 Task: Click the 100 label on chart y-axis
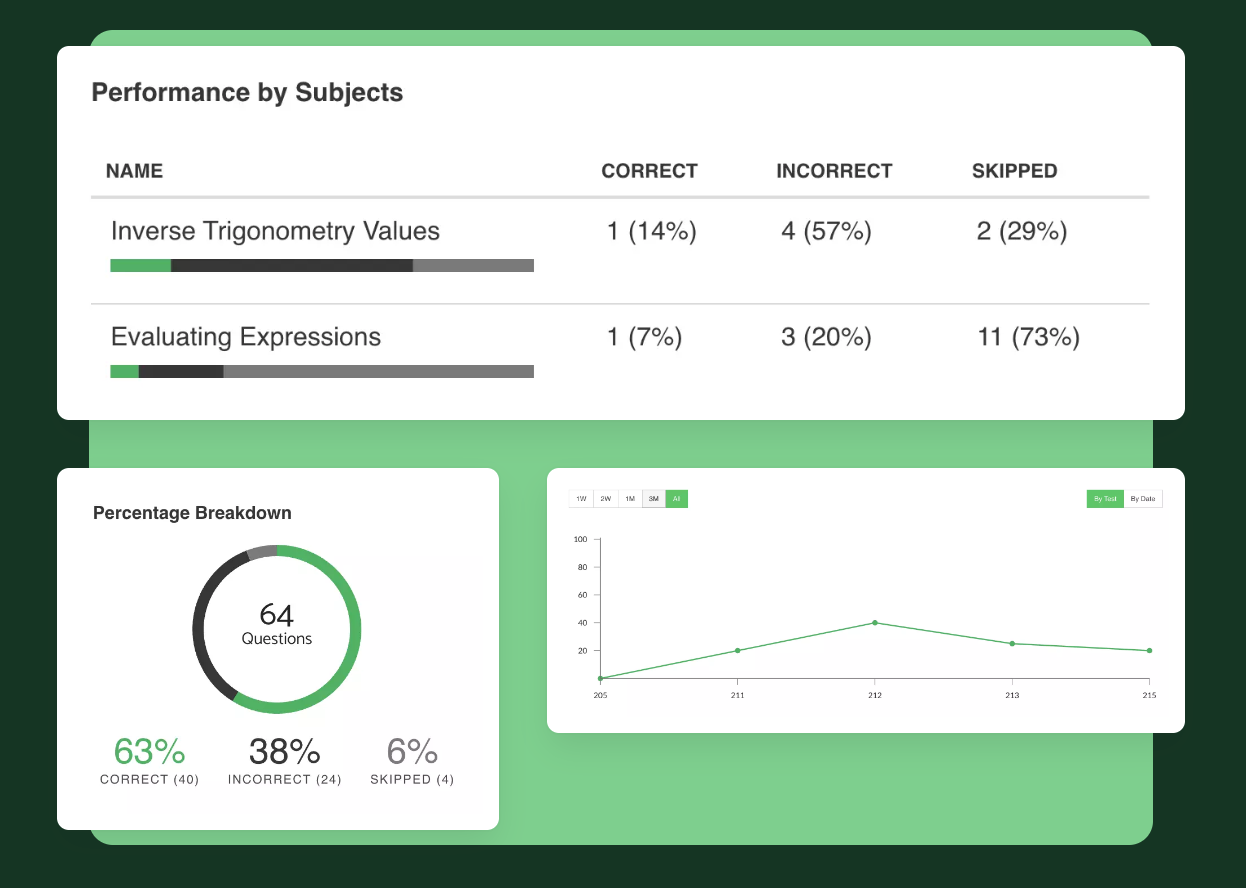pos(581,539)
